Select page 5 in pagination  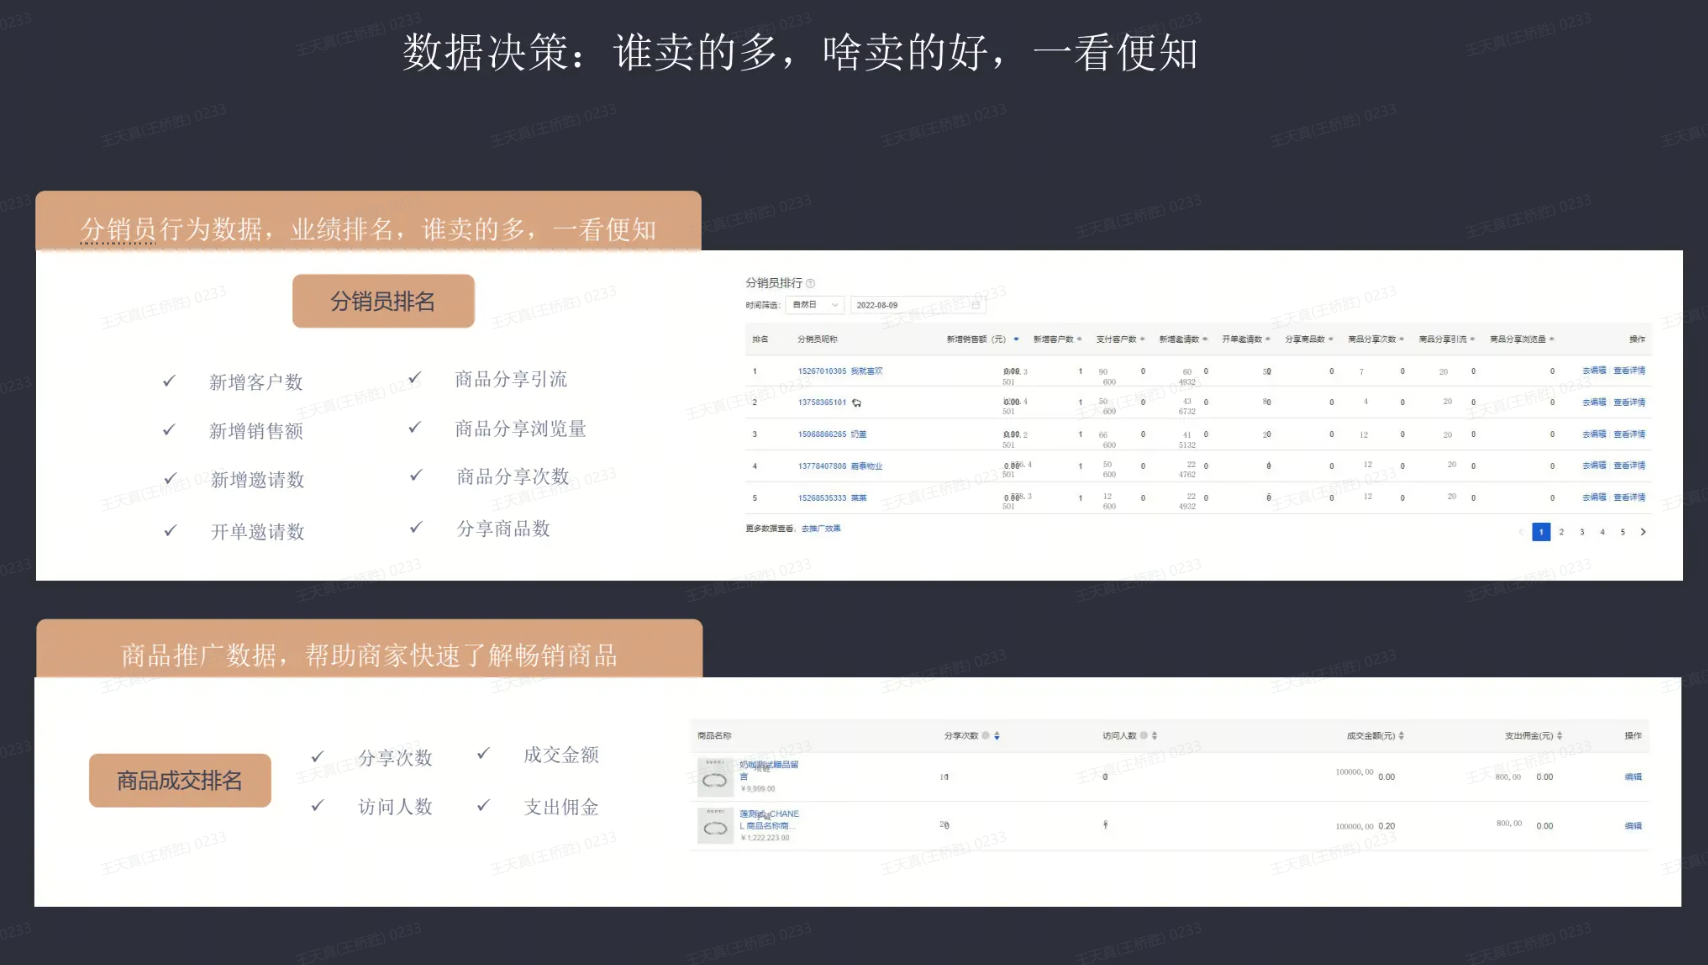coord(1622,532)
